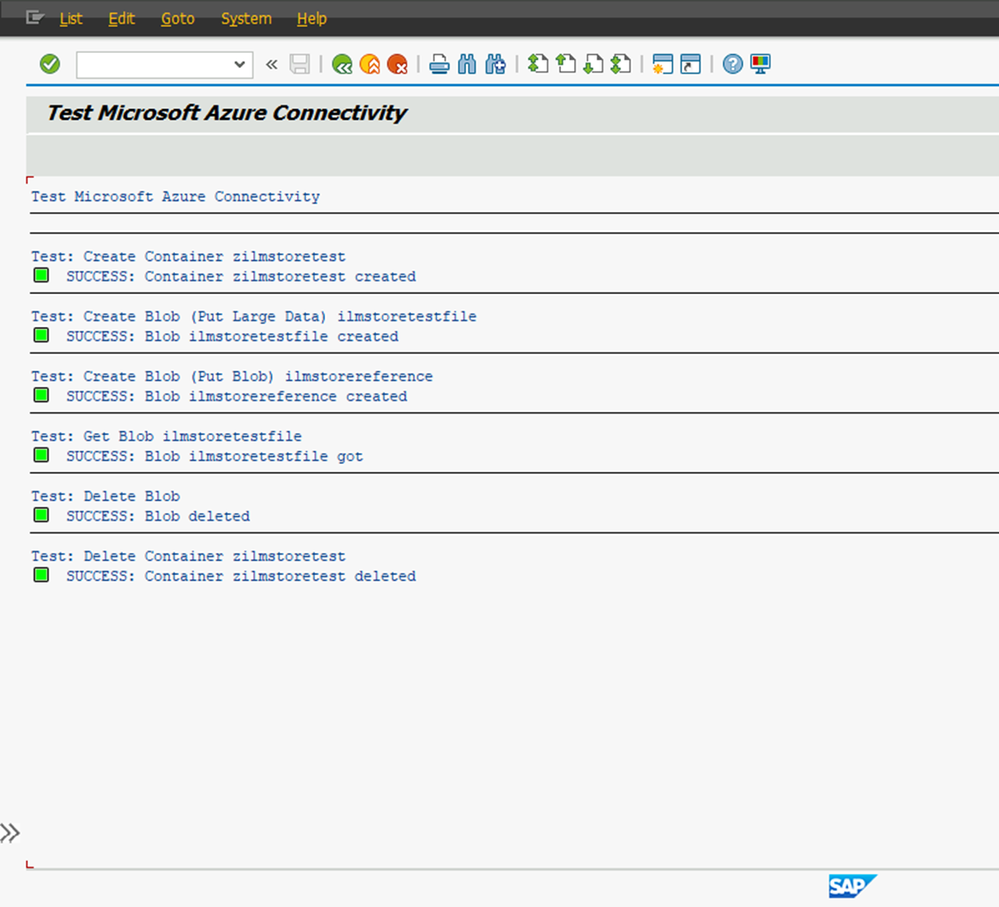Click the orange Exit icon

[370, 64]
